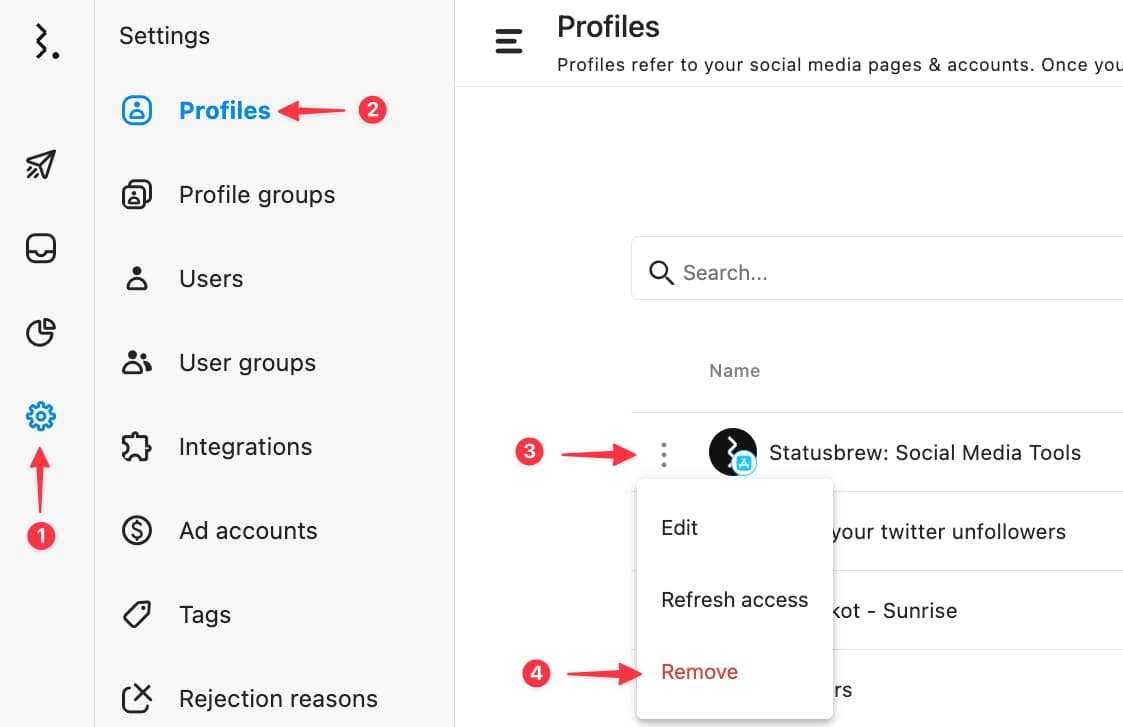This screenshot has width=1123, height=727.
Task: Open three-dot menu for Statusbrew profile
Action: tap(663, 454)
